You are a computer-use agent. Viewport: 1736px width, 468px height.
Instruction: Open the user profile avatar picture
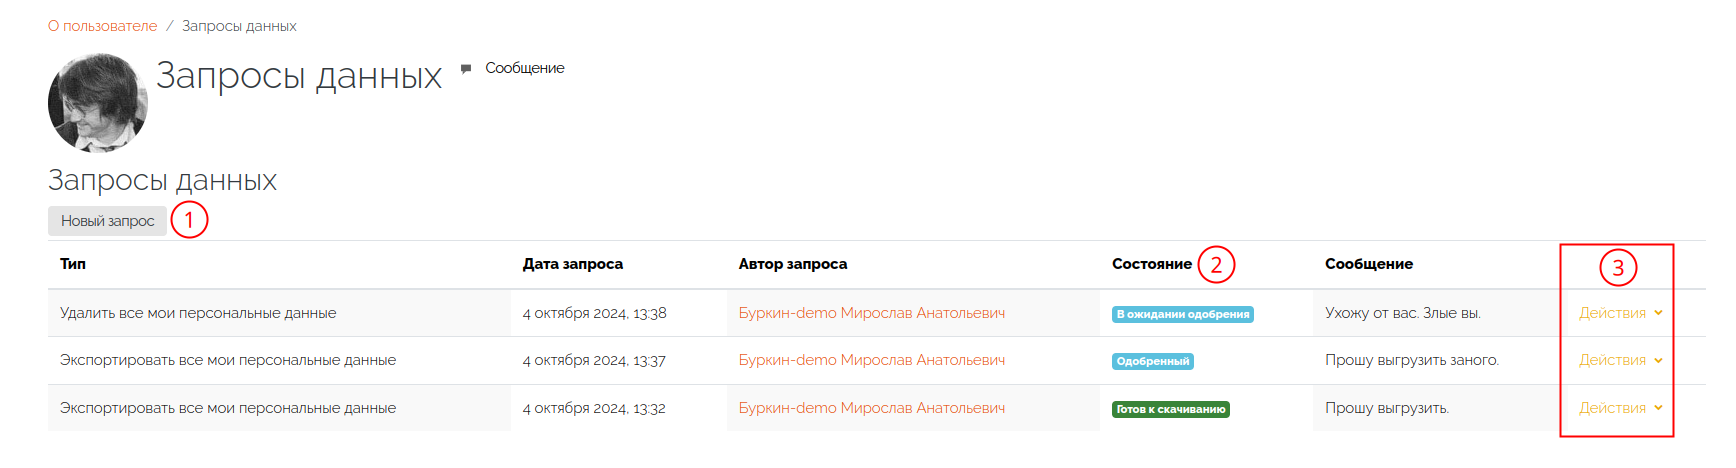click(x=98, y=103)
